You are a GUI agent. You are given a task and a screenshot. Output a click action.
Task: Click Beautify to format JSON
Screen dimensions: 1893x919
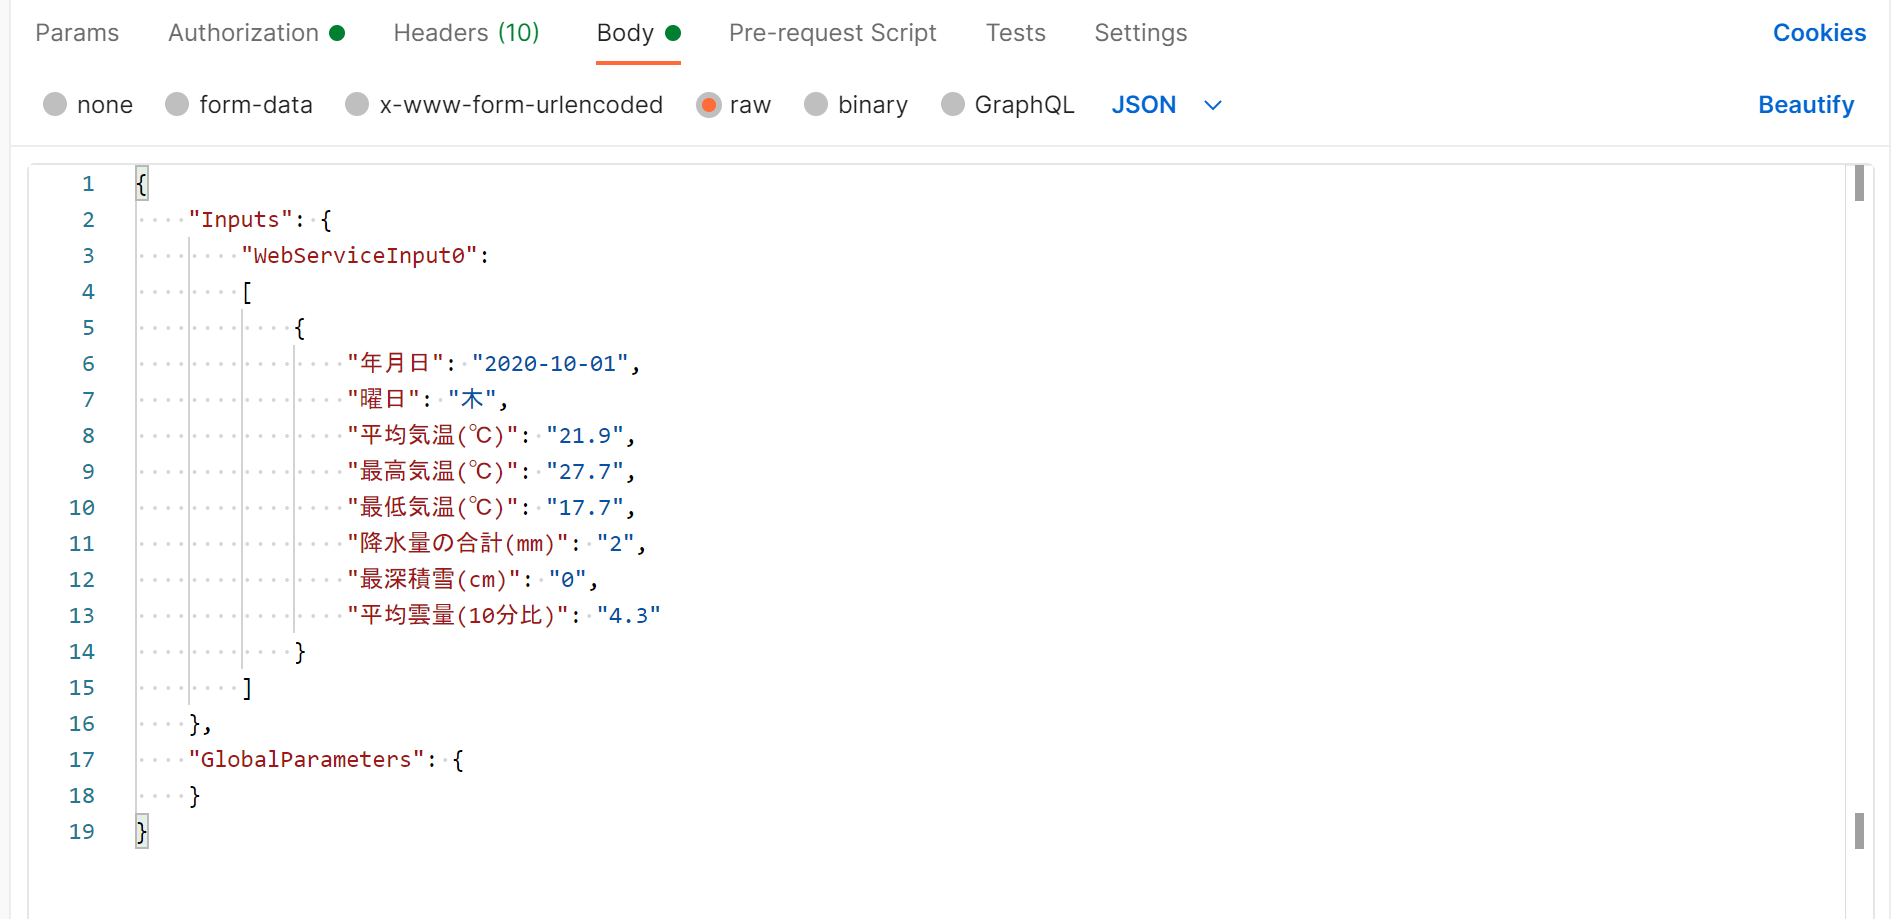pyautogui.click(x=1806, y=105)
